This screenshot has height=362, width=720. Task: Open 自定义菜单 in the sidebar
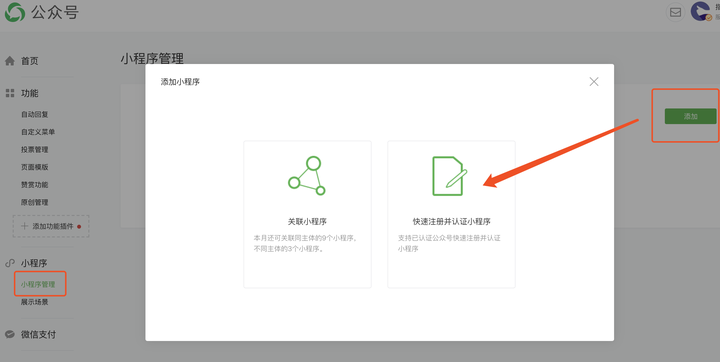38,132
